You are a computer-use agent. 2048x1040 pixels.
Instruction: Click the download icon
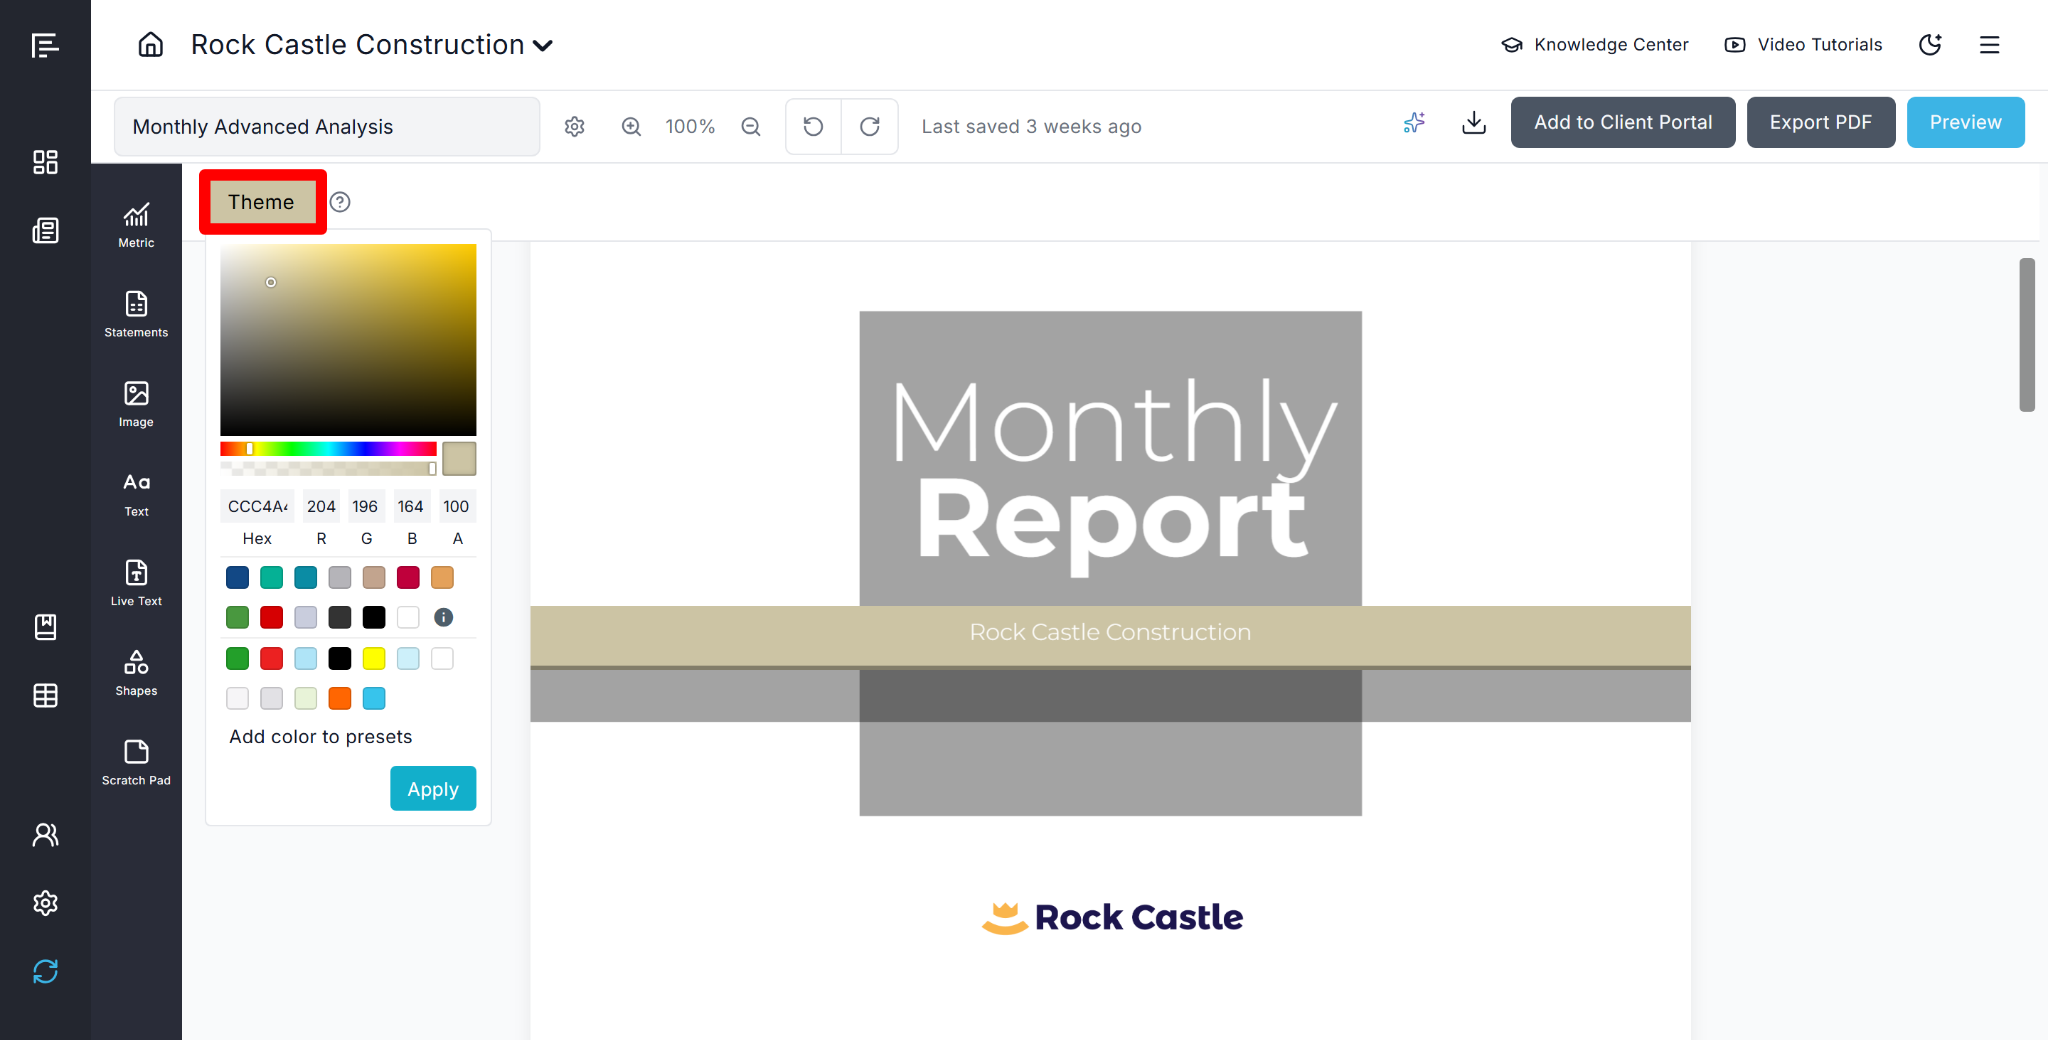pyautogui.click(x=1474, y=123)
